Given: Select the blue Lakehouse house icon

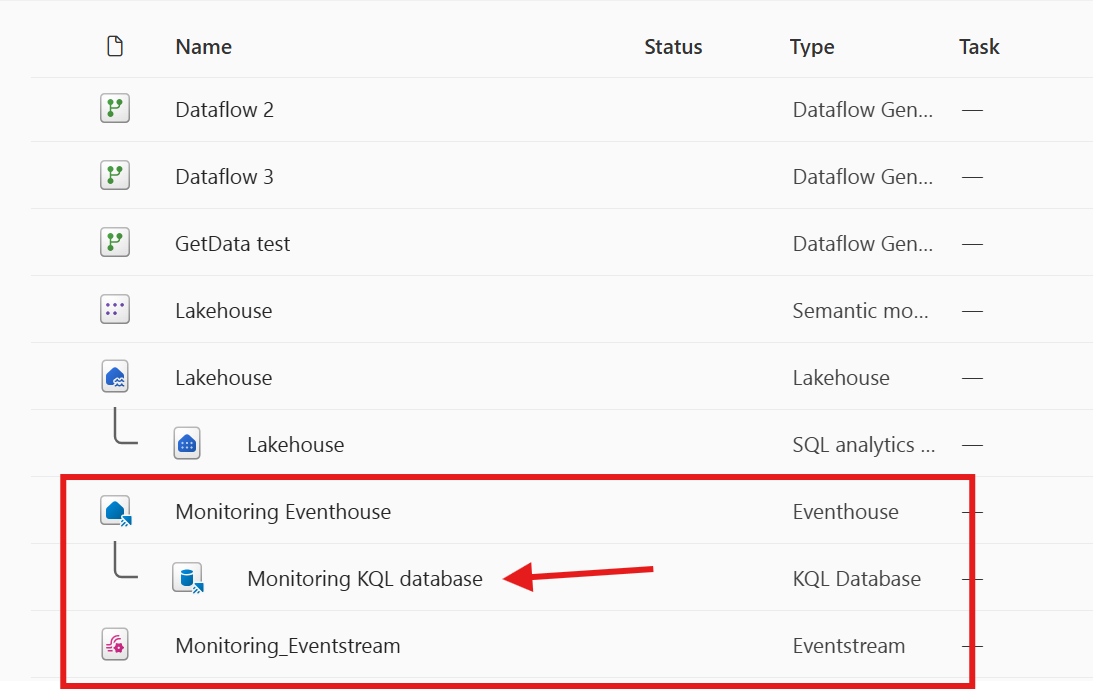Looking at the screenshot, I should point(114,376).
